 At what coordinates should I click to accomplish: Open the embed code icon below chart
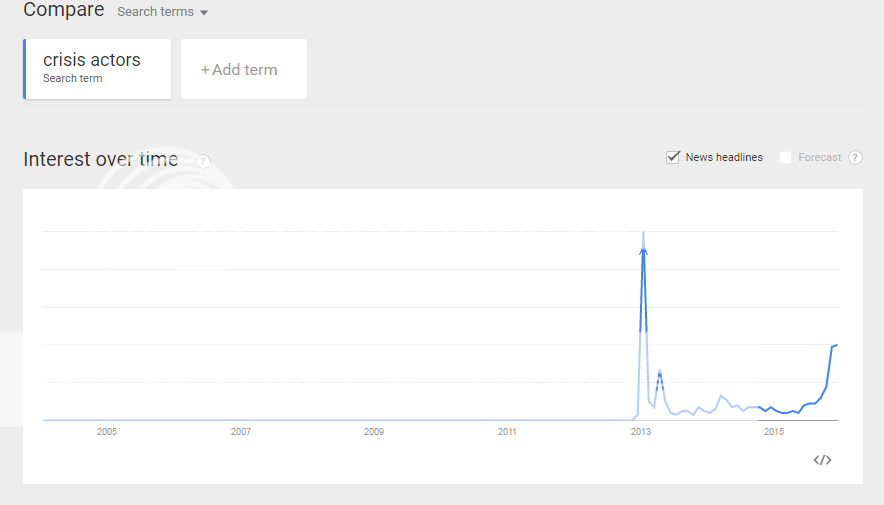822,460
